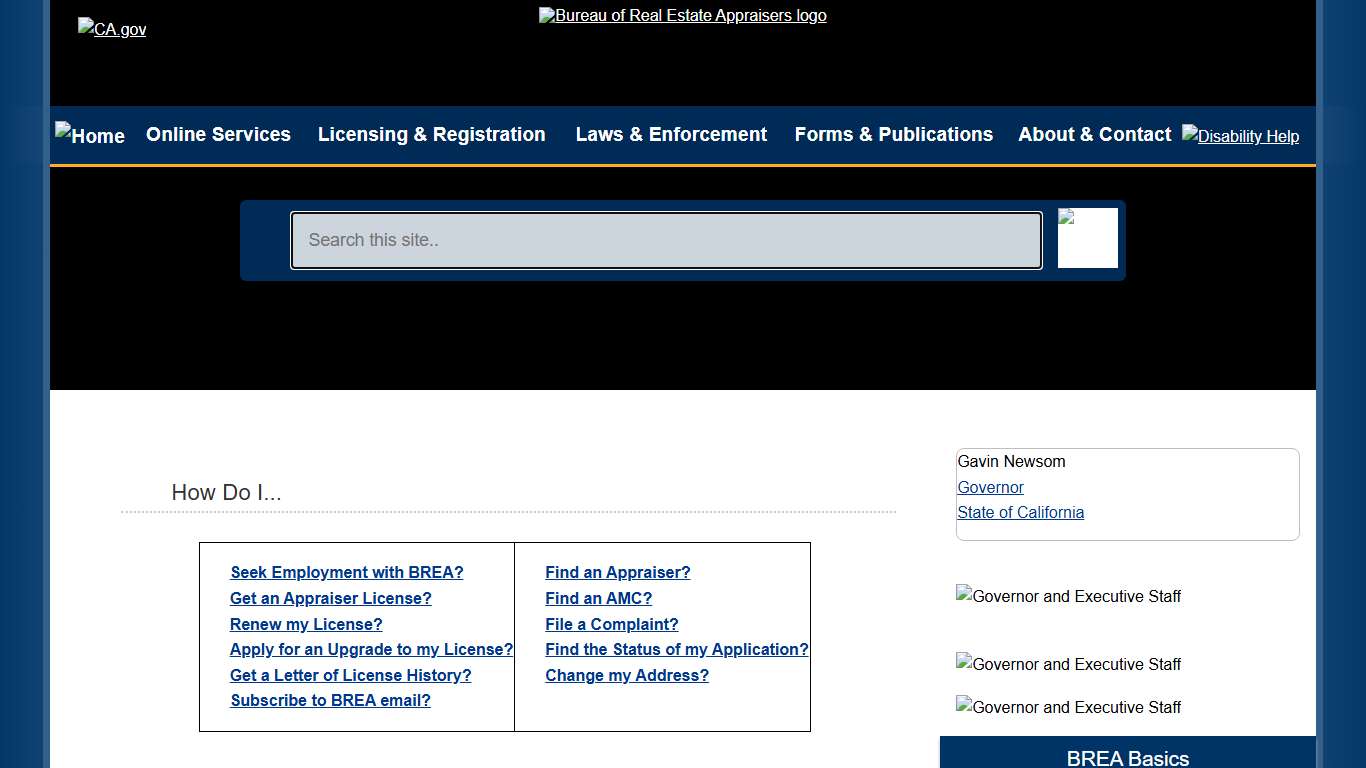Select the Renew my License link
Screen dimensions: 1366x768
306,625
